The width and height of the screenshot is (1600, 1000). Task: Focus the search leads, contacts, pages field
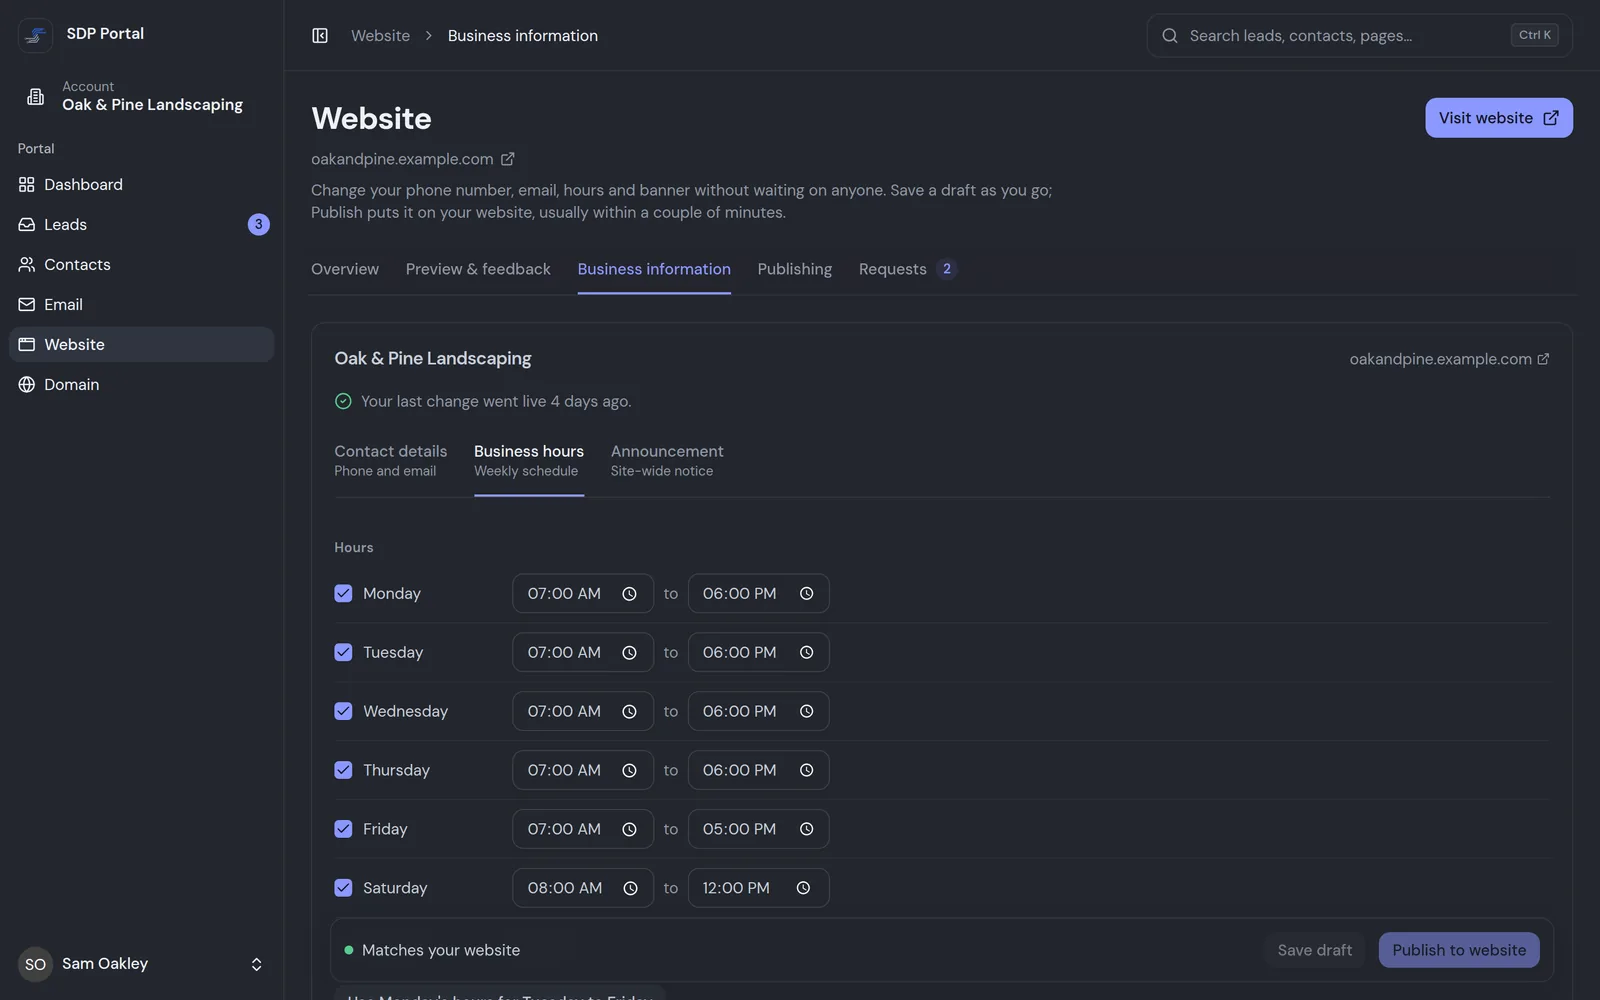(x=1359, y=36)
